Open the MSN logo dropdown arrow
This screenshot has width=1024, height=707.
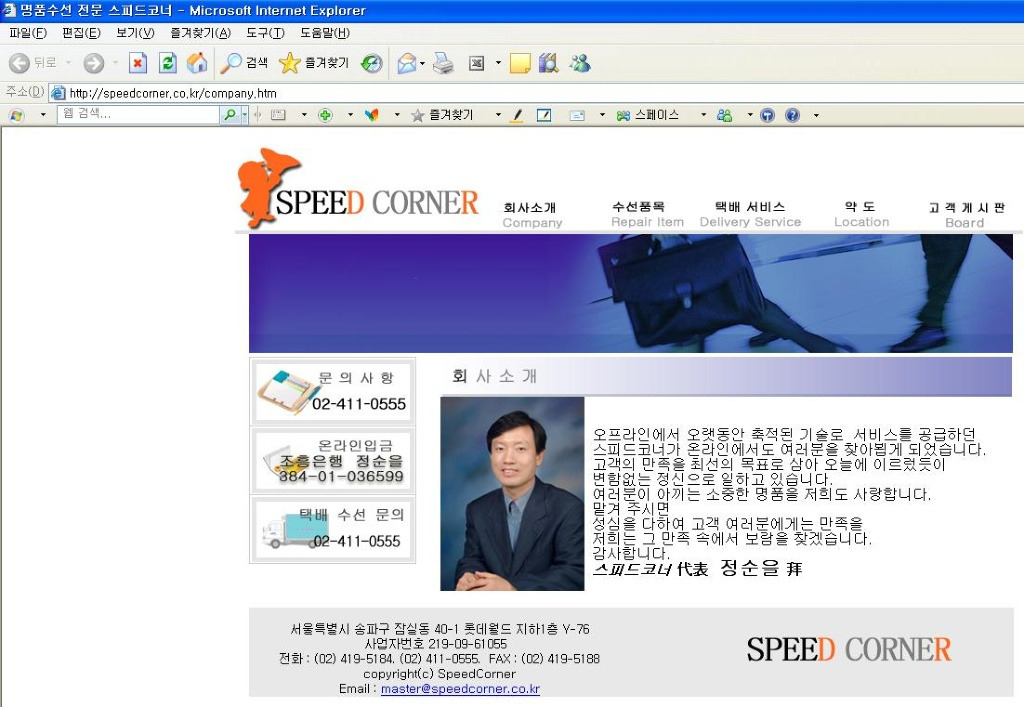point(43,116)
